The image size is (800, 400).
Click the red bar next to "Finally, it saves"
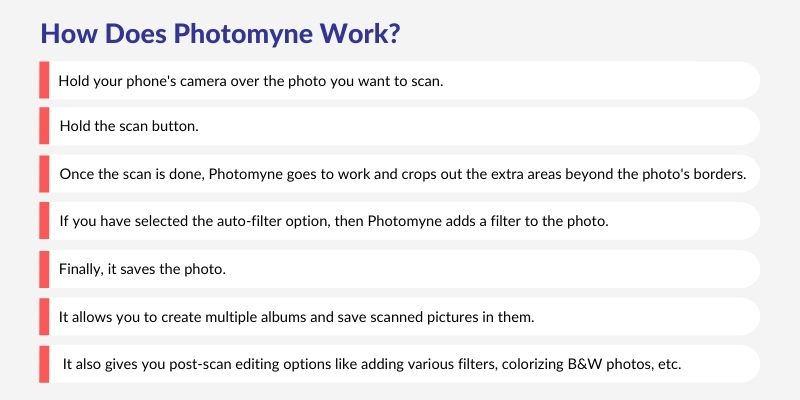tap(44, 268)
